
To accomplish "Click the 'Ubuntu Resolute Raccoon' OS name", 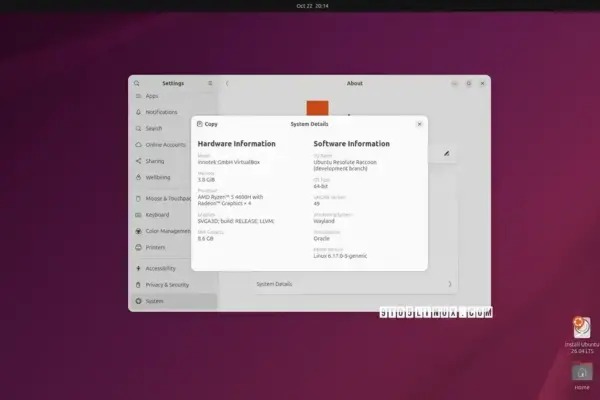I will [345, 162].
